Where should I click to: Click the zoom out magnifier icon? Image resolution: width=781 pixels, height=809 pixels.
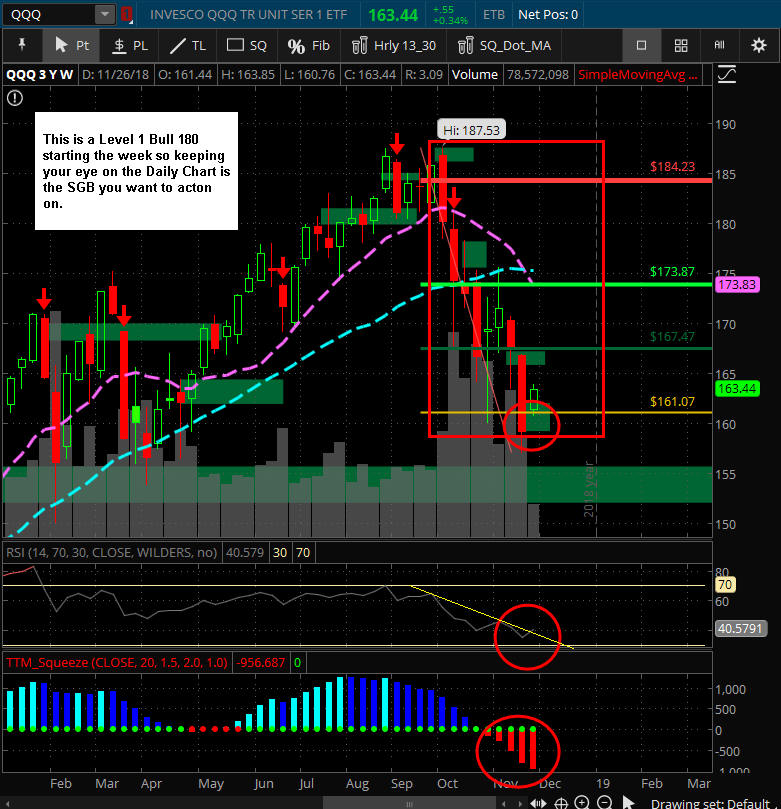[605, 803]
